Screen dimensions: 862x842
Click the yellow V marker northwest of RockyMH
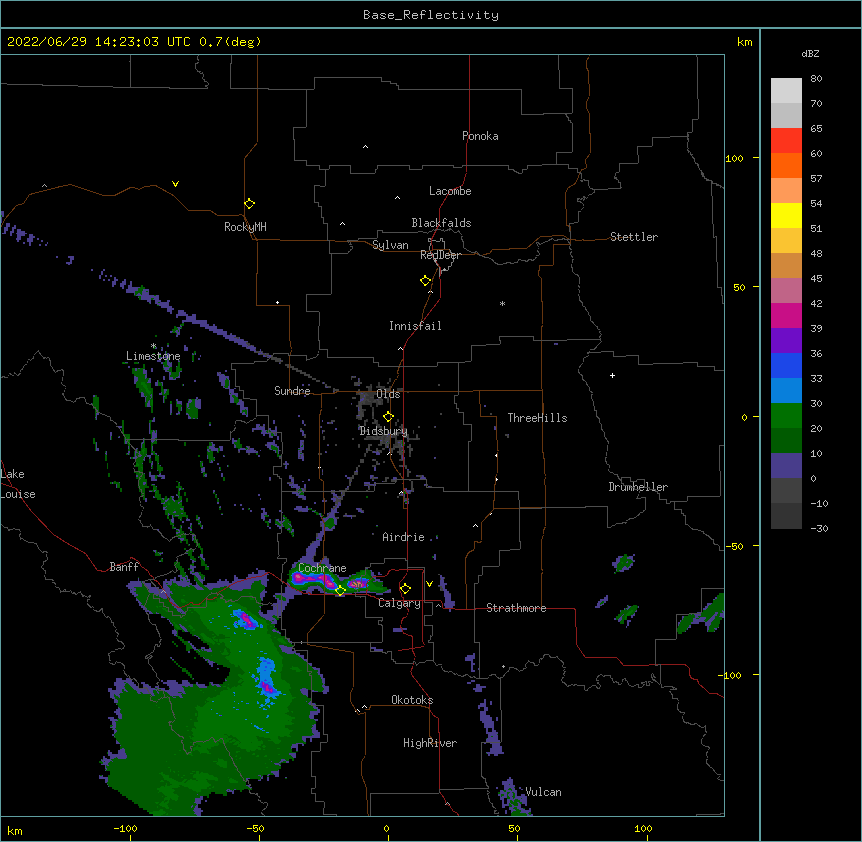point(175,184)
